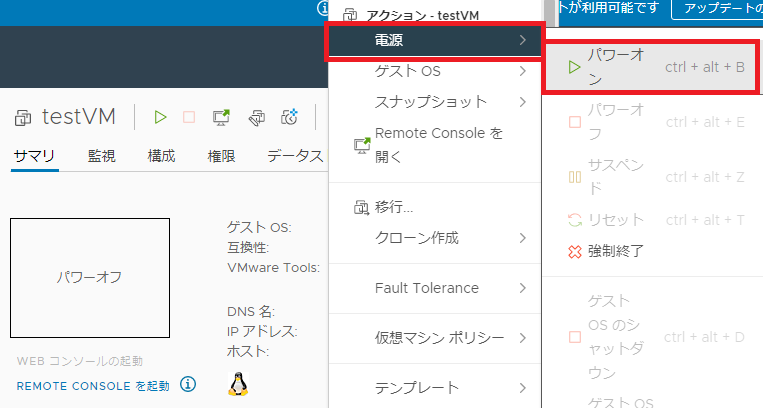Click green power-on icon beside testVM title

[x=160, y=117]
